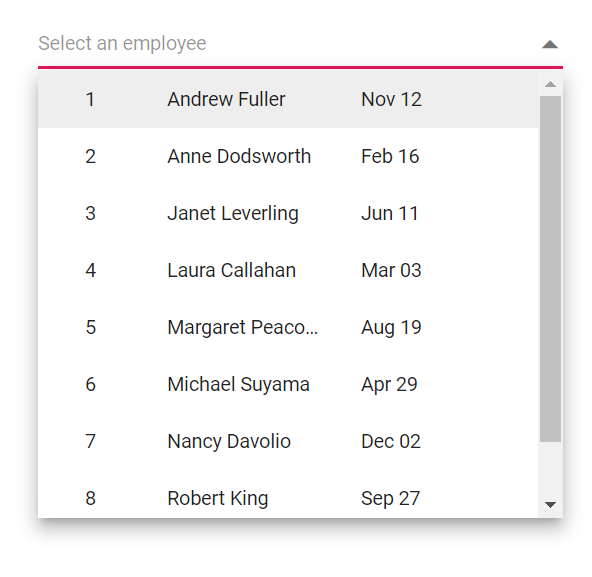The height and width of the screenshot is (577, 592).
Task: Pick Nancy Davolio
Action: point(229,441)
